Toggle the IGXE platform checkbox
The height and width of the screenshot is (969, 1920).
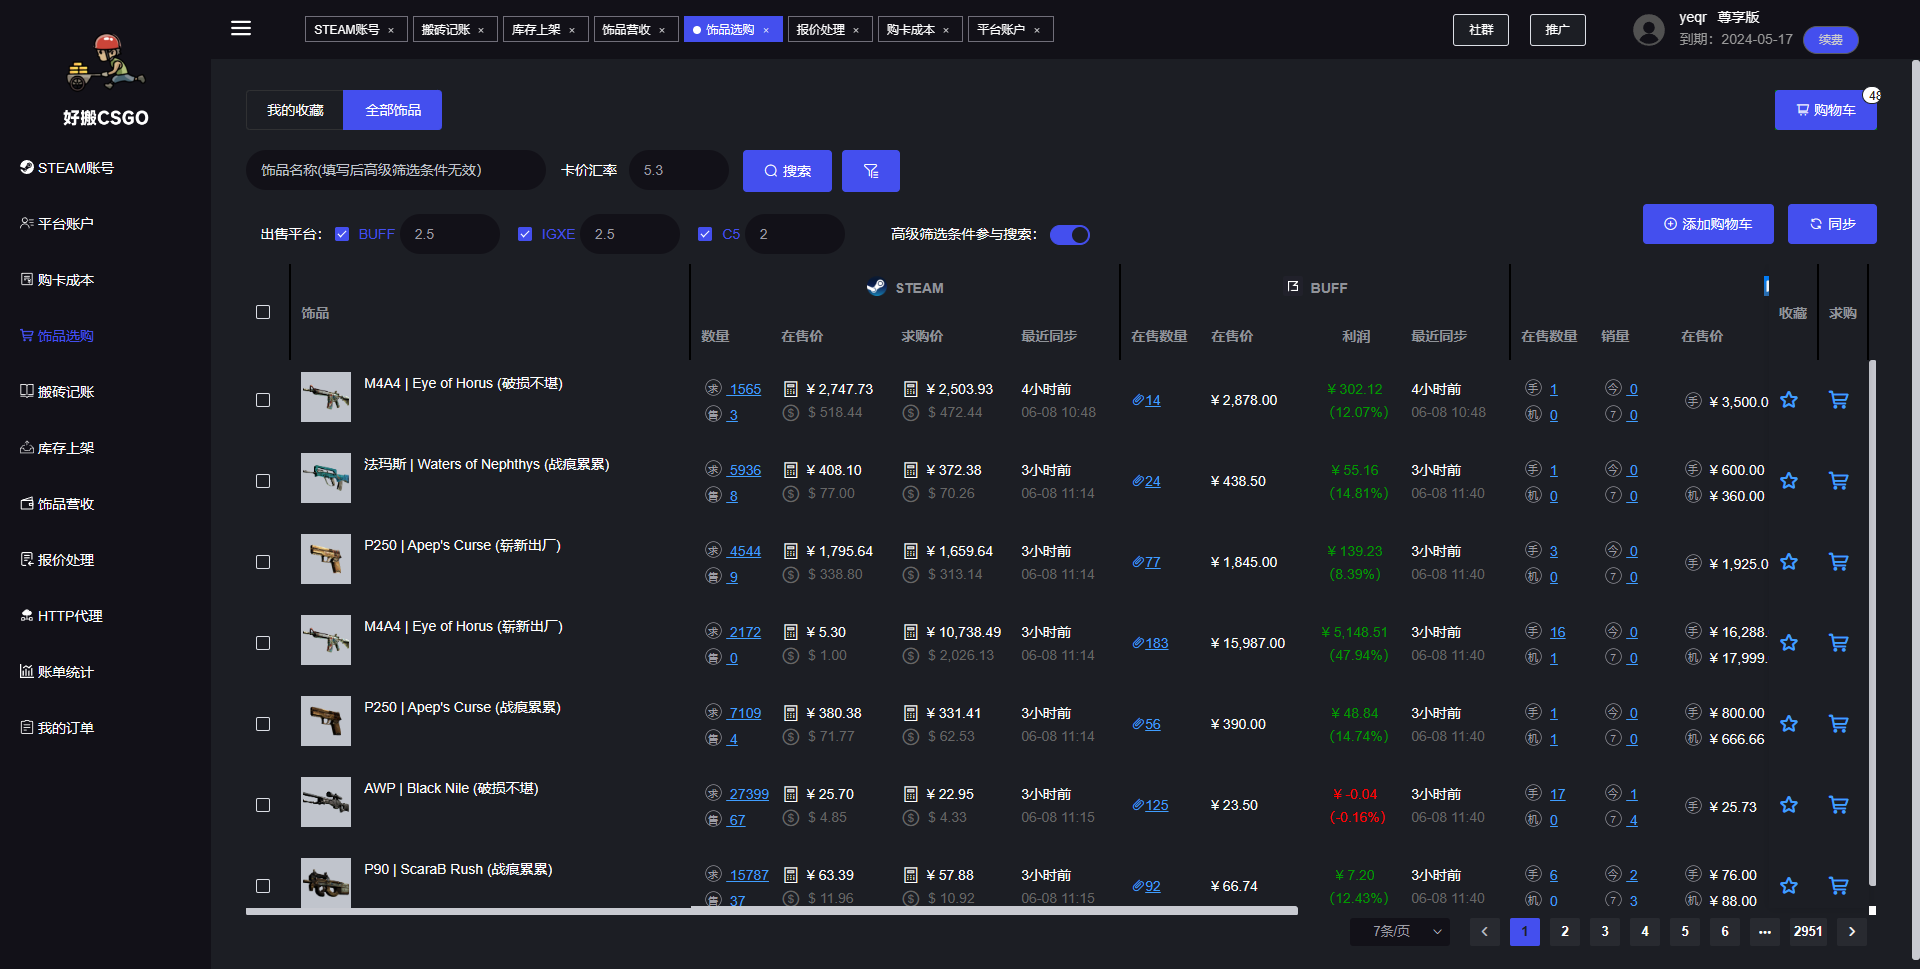click(x=525, y=234)
